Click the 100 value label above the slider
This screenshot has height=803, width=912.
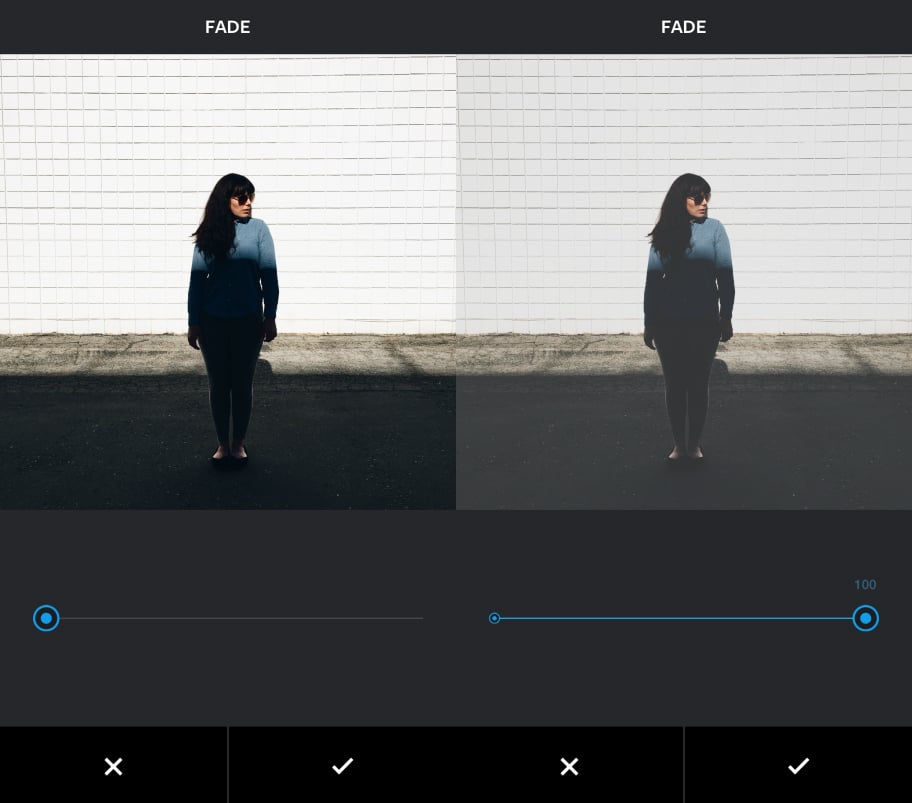[x=864, y=584]
